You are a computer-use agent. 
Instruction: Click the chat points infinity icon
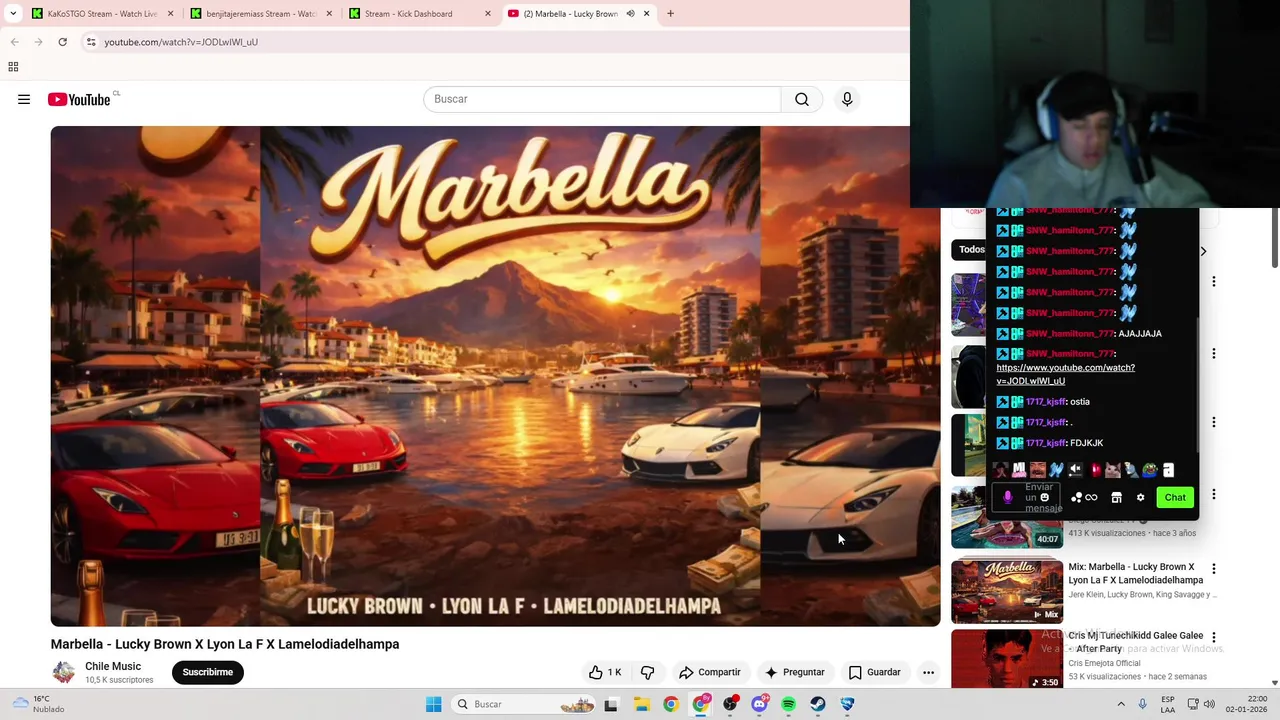(1091, 497)
